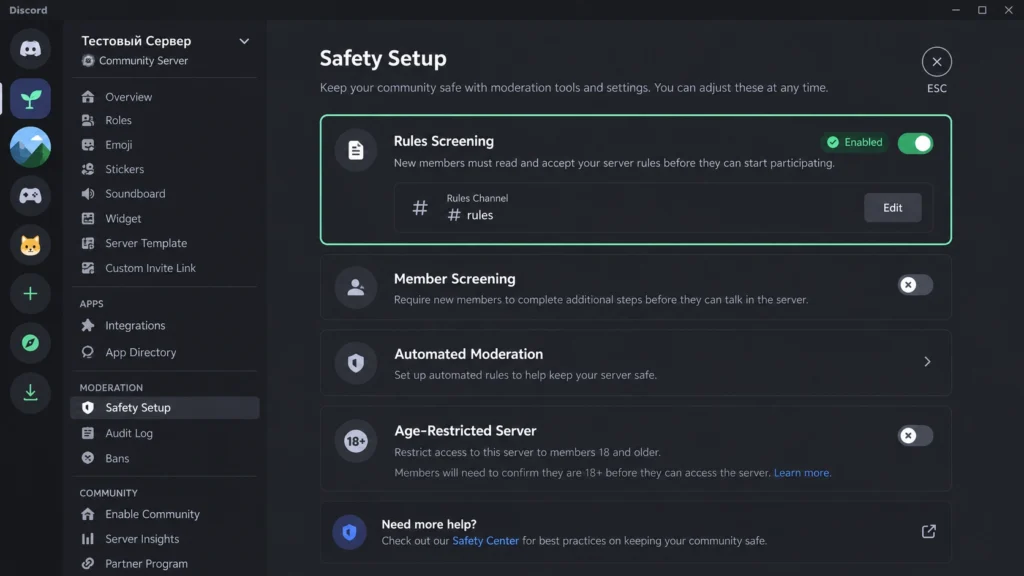Edit the Rules Channel

click(892, 208)
